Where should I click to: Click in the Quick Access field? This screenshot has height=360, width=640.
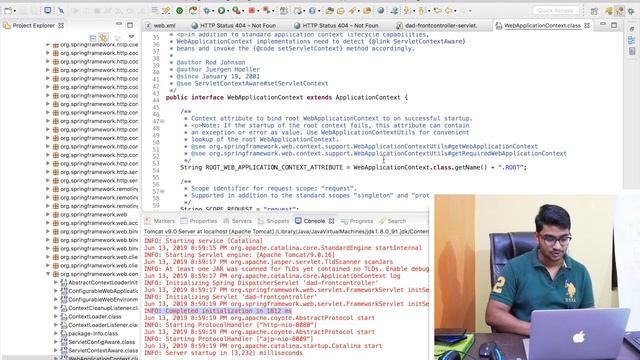[556, 11]
